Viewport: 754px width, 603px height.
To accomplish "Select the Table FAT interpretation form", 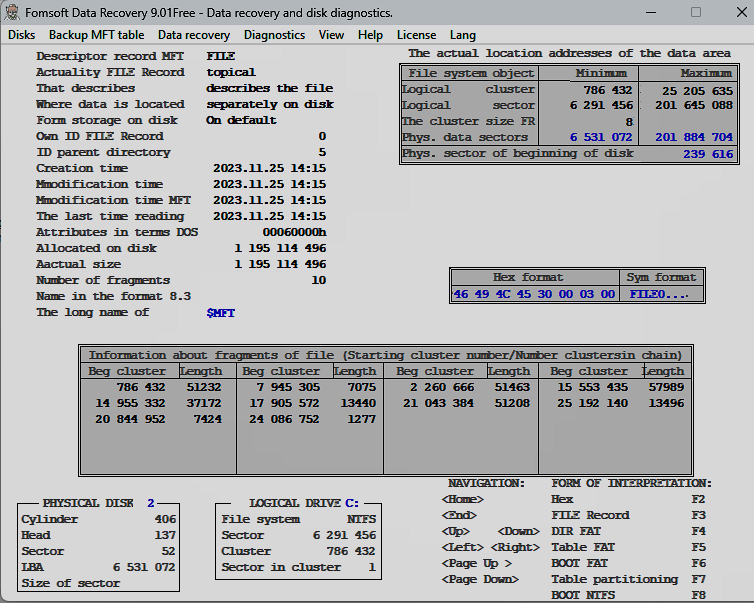I will (583, 547).
